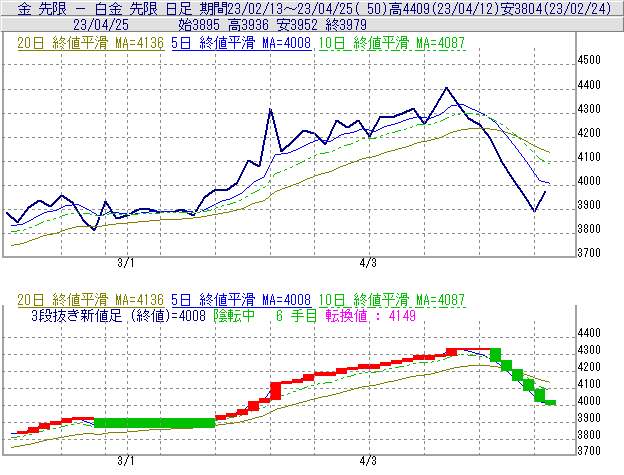Click the tall red block near 4100 in lower chart
Screen dimensions: 624x475
pos(275,391)
